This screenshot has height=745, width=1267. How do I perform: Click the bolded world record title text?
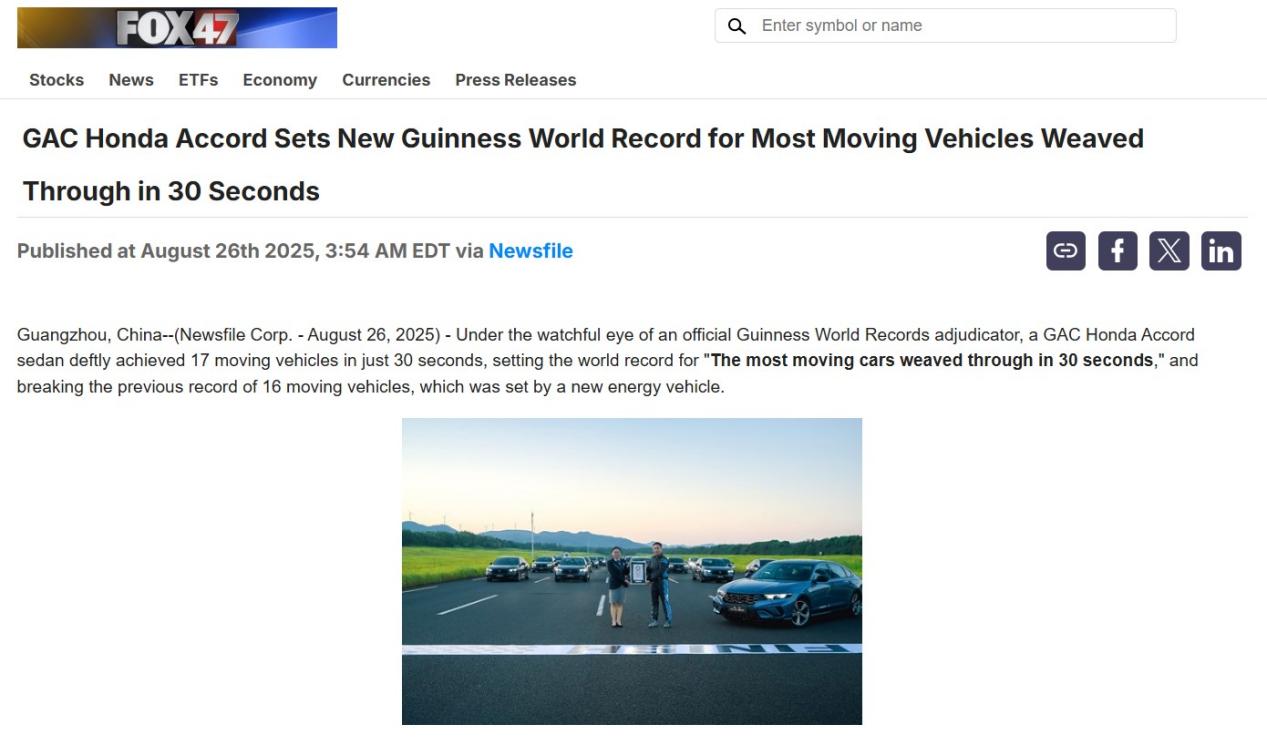931,360
